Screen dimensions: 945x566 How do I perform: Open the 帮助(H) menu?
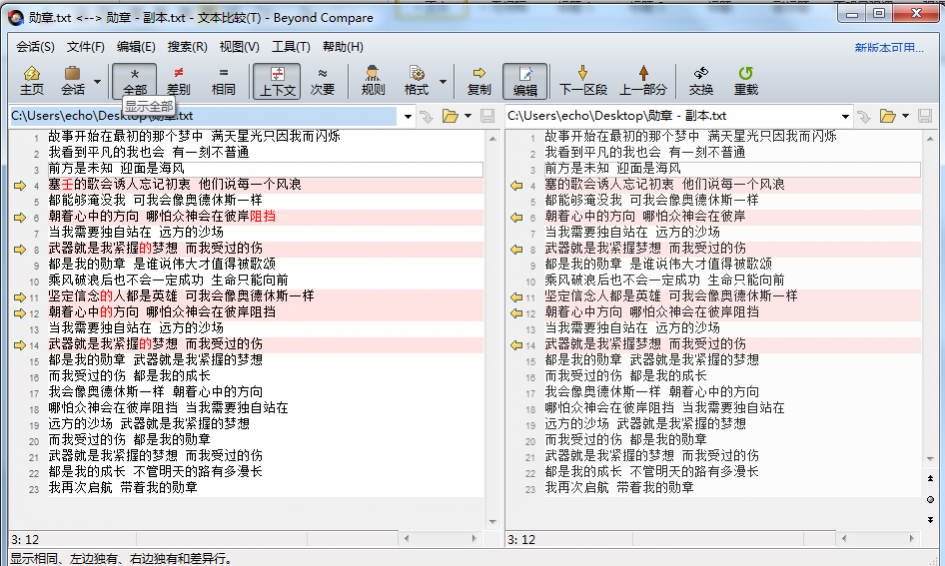(343, 46)
